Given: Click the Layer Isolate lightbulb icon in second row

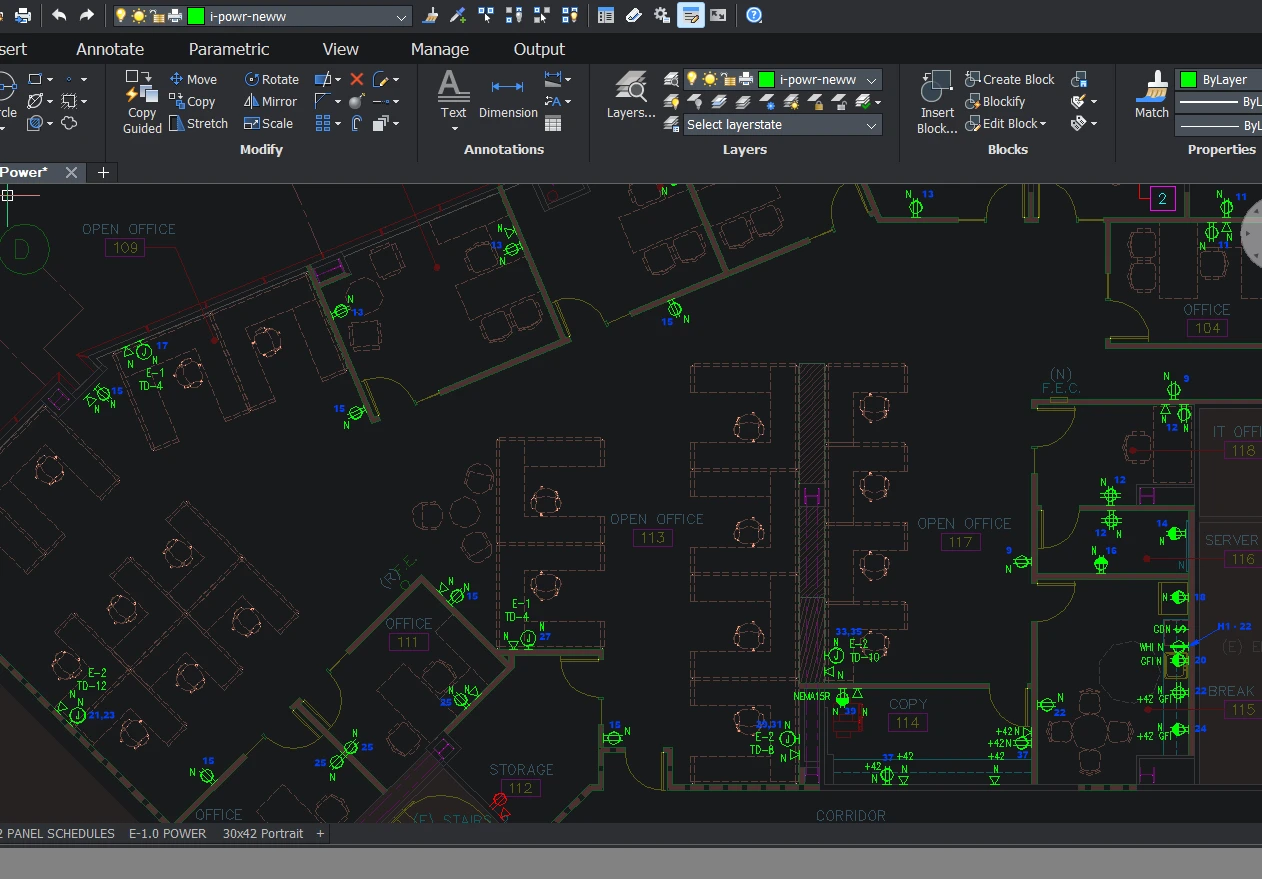Looking at the screenshot, I should [x=672, y=102].
